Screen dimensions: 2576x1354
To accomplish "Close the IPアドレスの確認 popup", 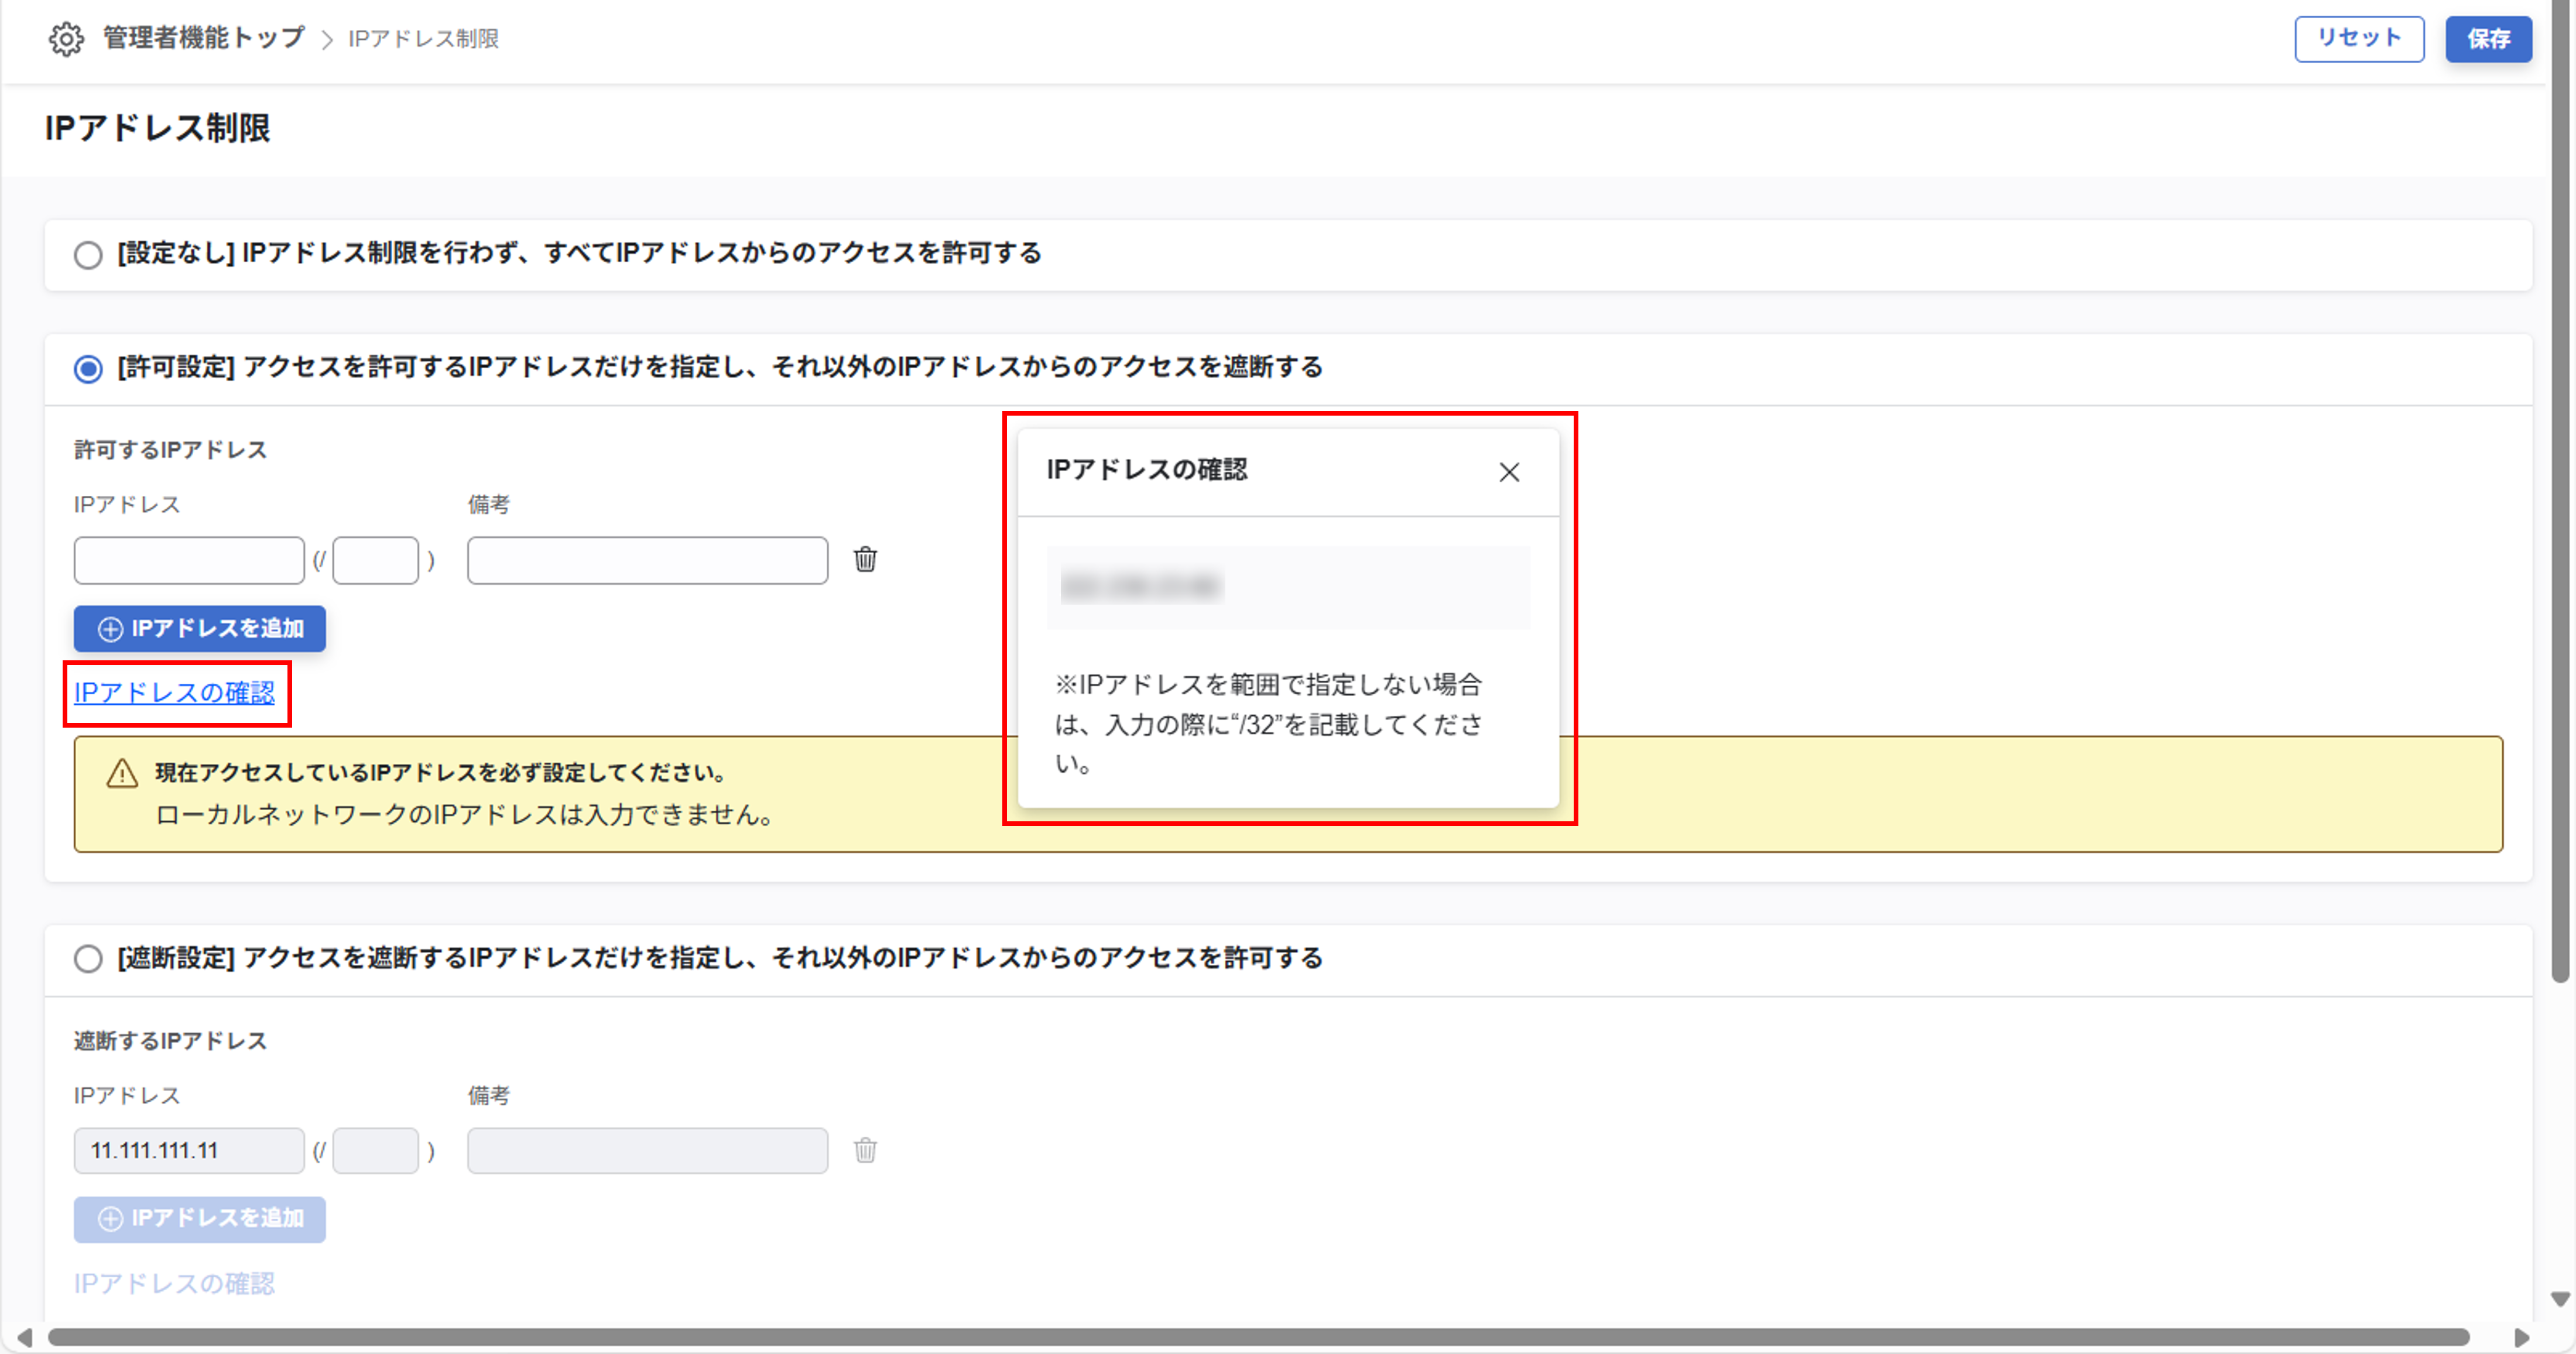I will [x=1509, y=472].
